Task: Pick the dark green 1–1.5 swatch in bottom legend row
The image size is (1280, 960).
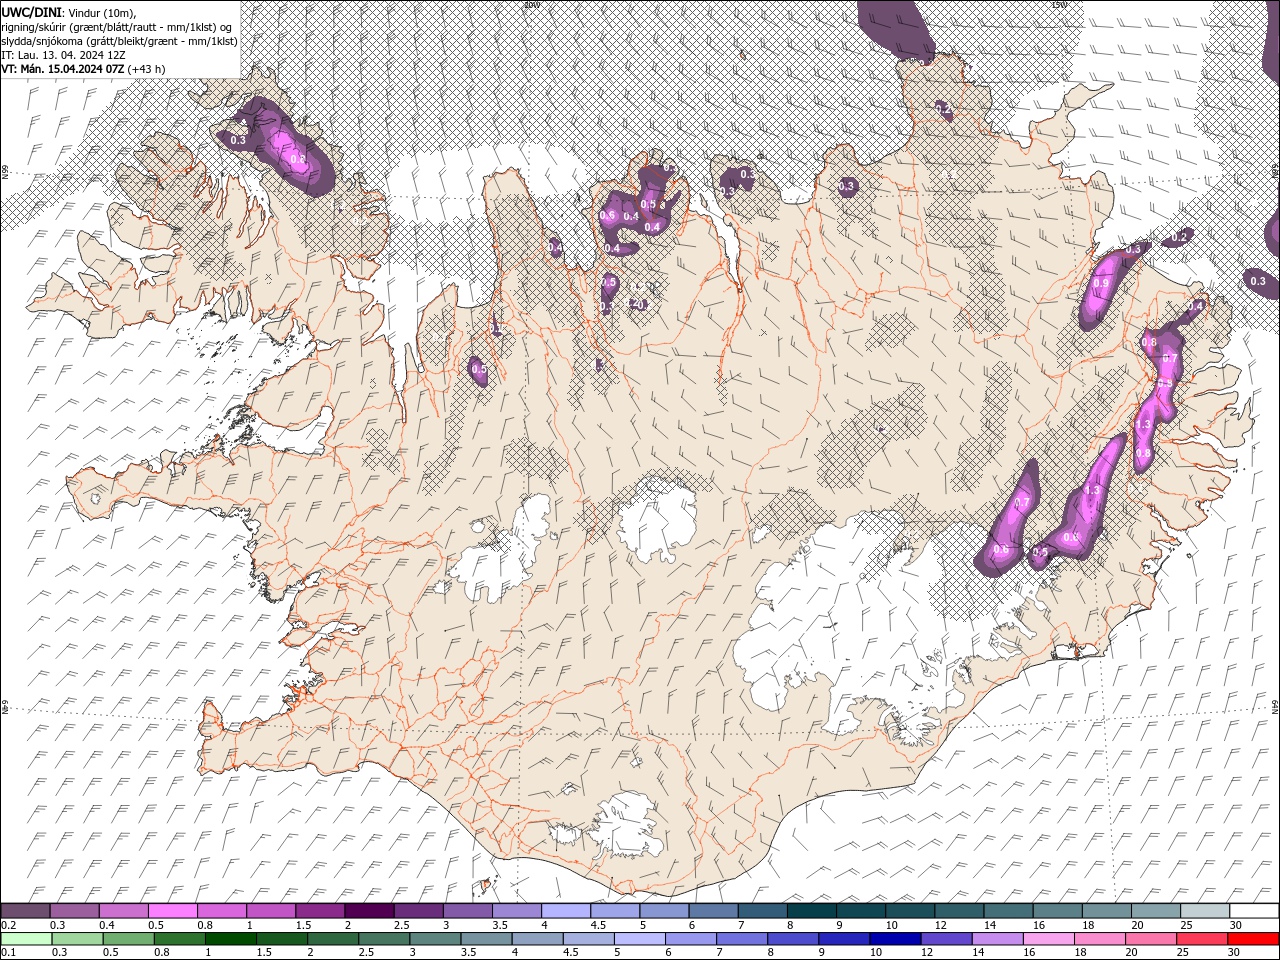Action: point(231,938)
